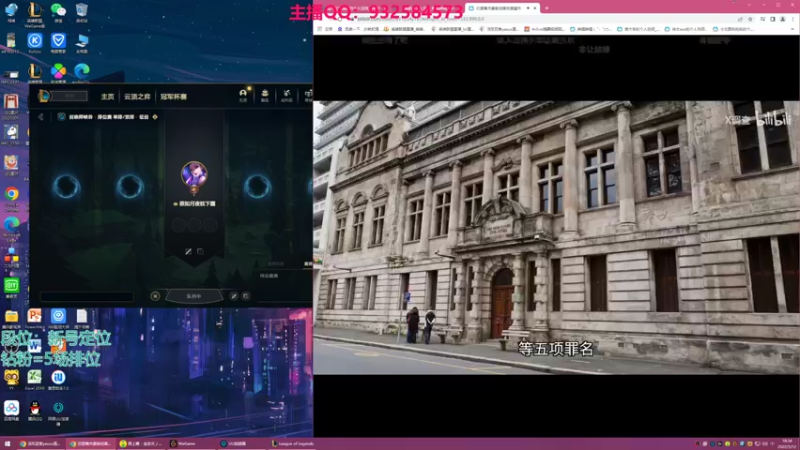Click the square icon right of the queue pencil

coord(245,296)
